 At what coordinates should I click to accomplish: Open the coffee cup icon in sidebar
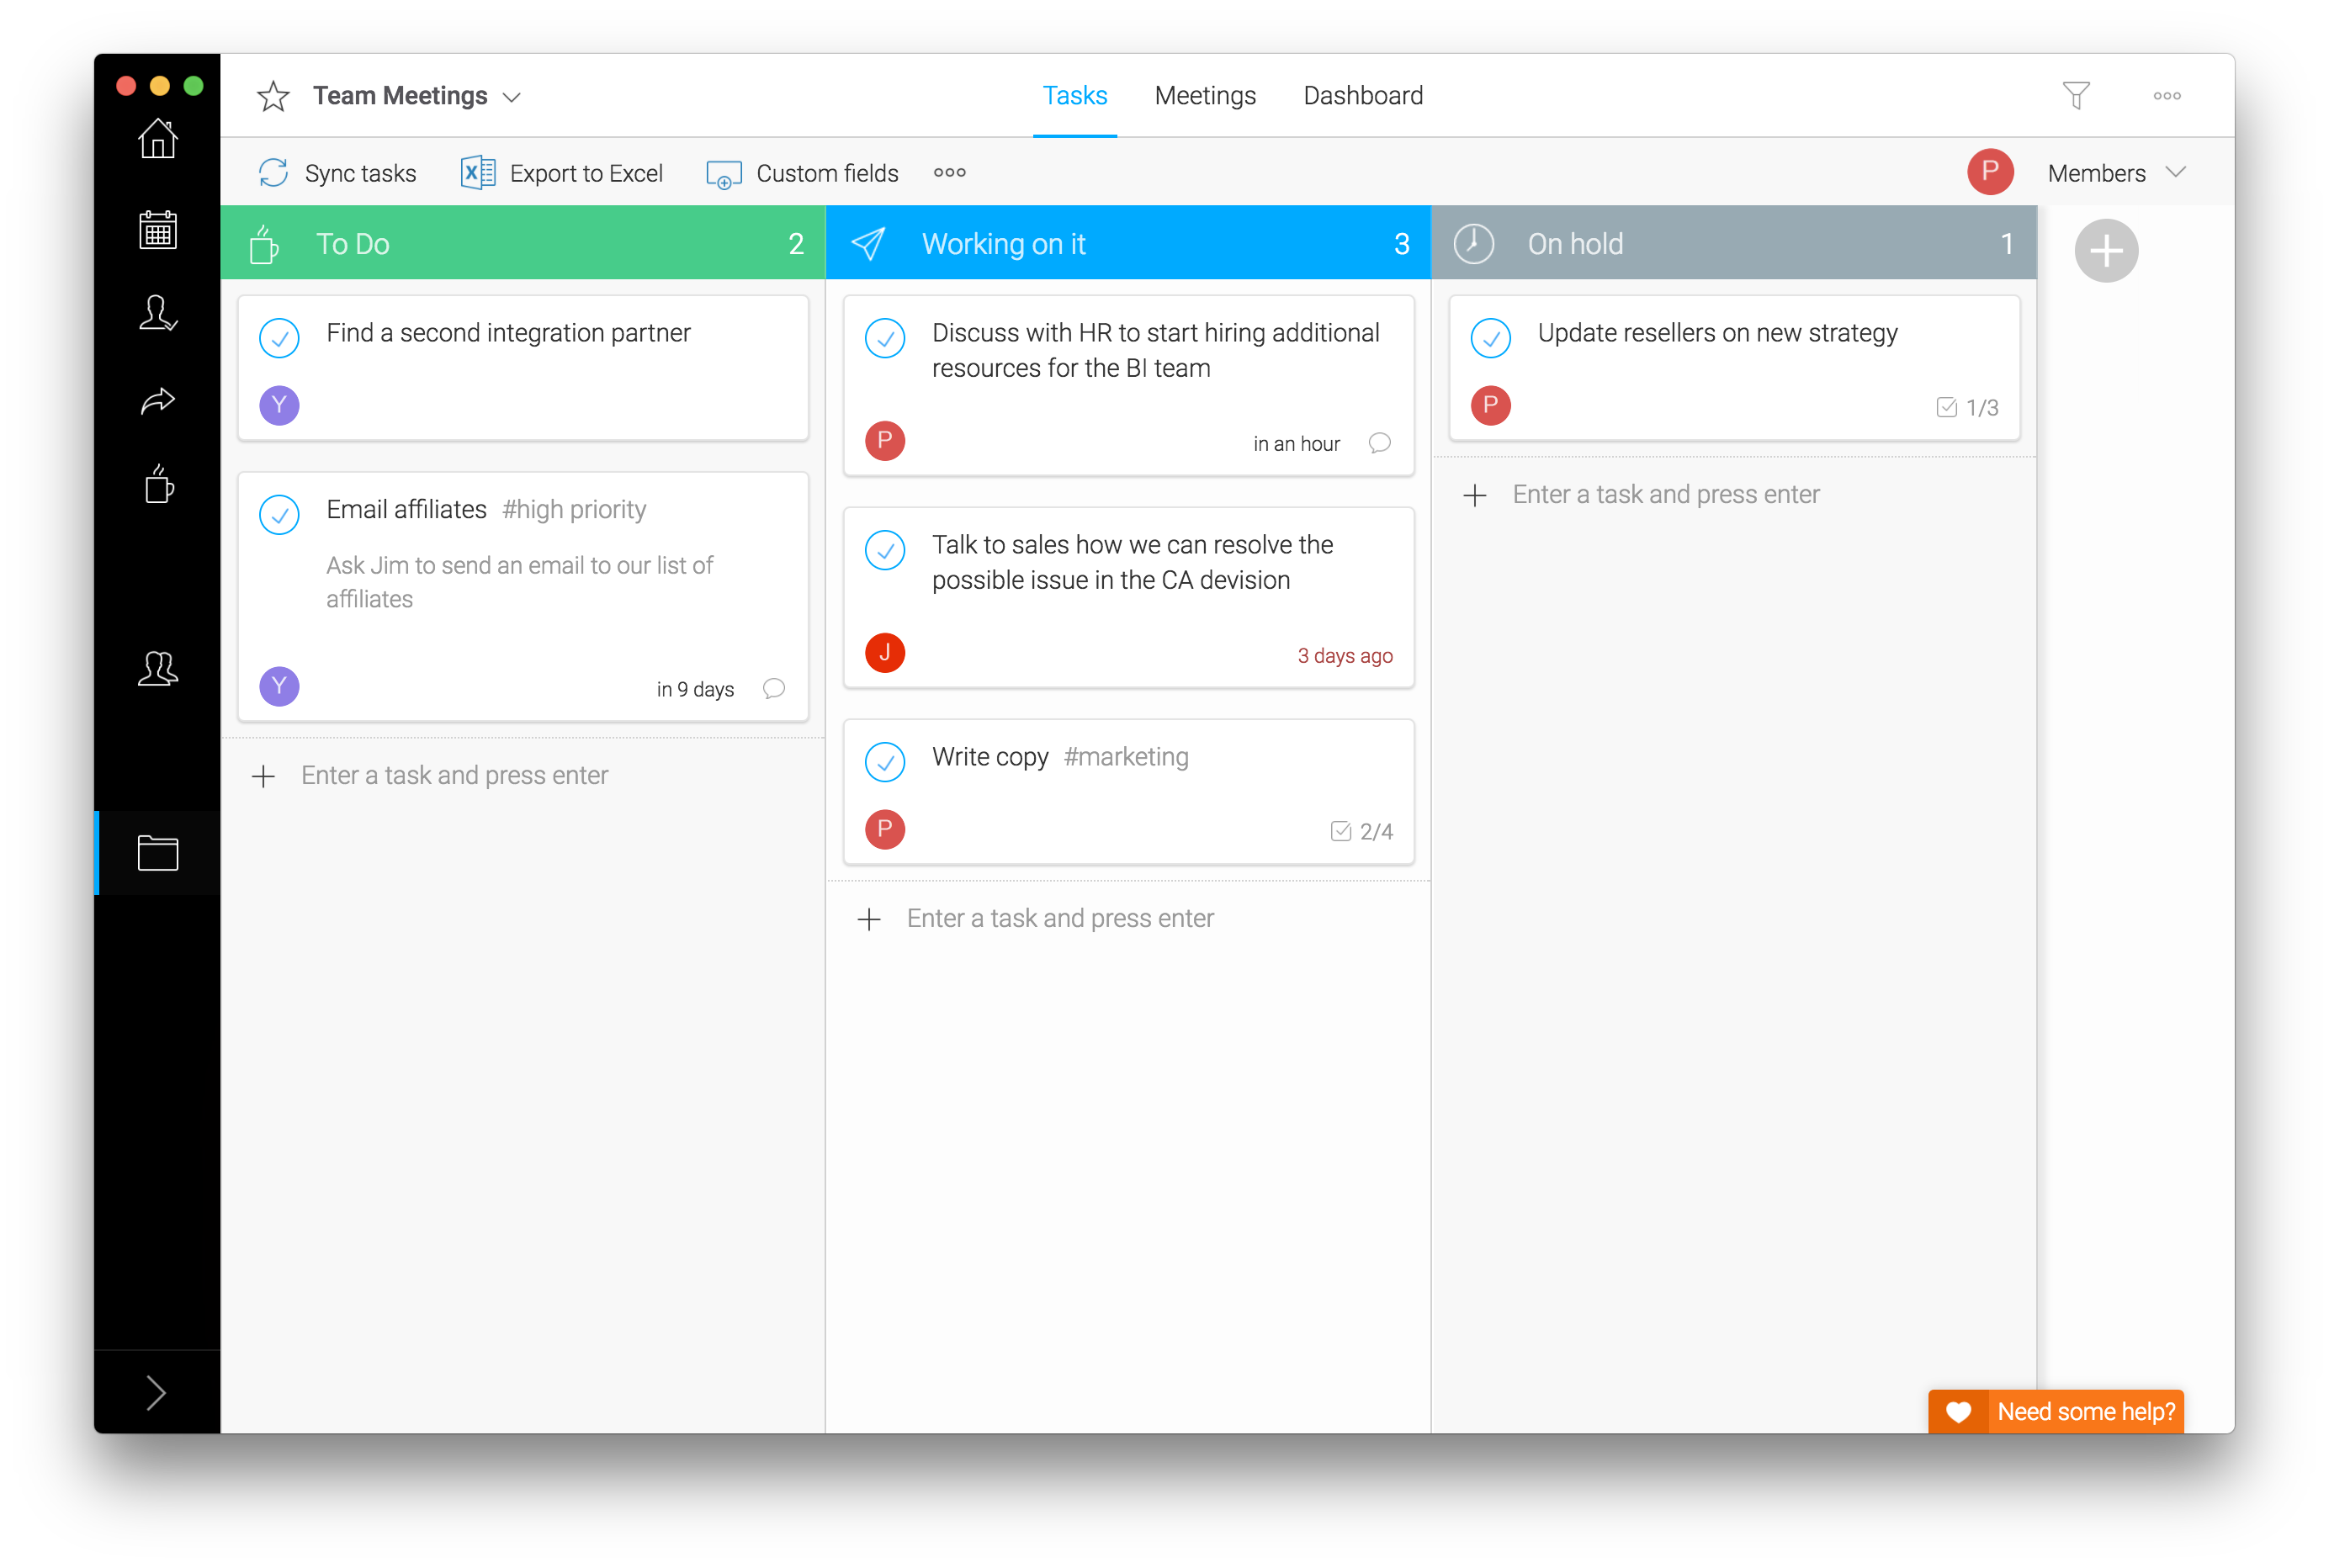pyautogui.click(x=157, y=485)
